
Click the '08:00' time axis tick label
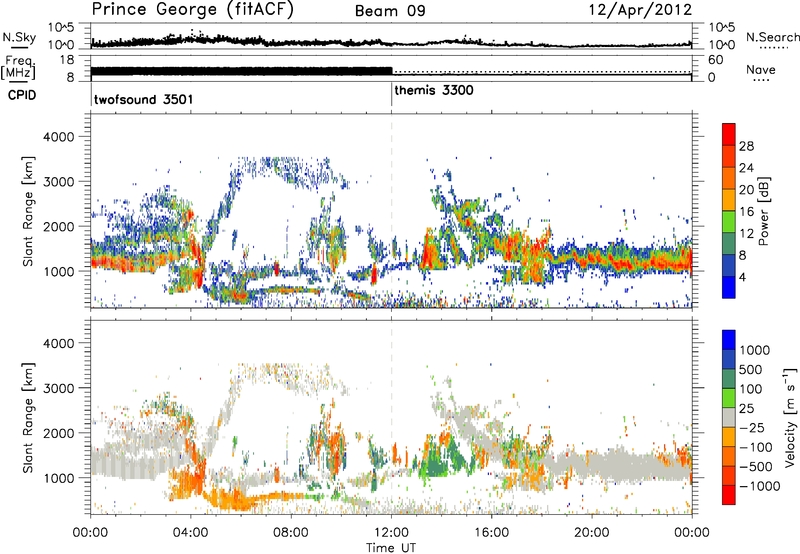[291, 533]
